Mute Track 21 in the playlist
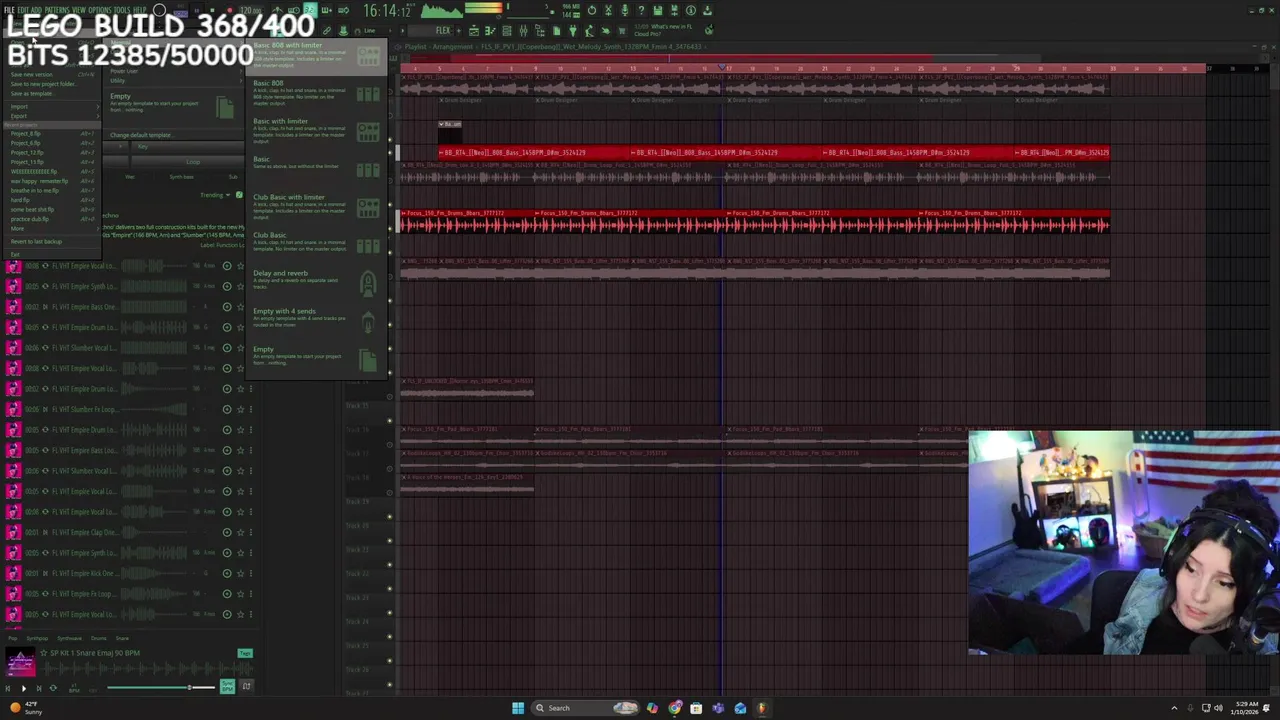 [x=389, y=564]
